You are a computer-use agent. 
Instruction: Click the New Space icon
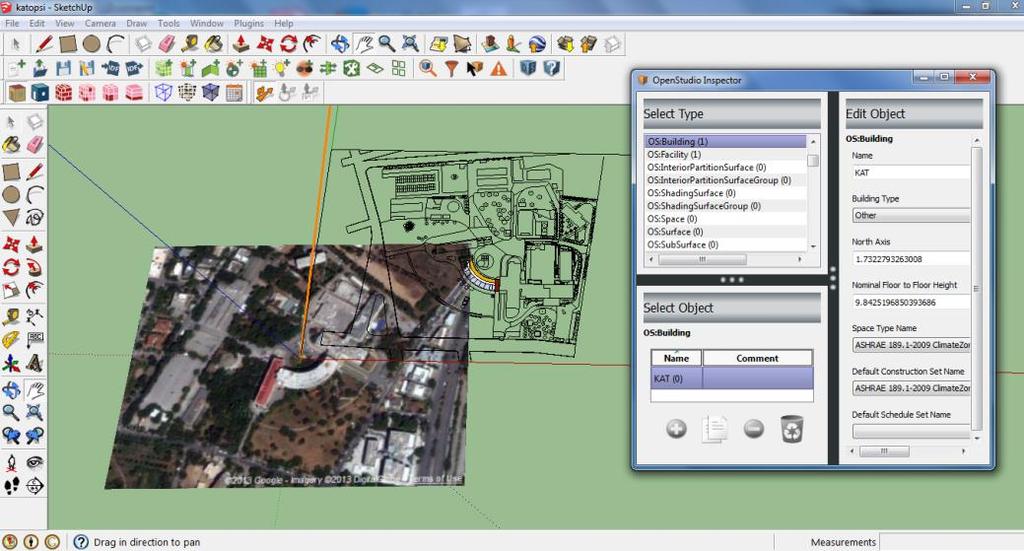[x=164, y=68]
